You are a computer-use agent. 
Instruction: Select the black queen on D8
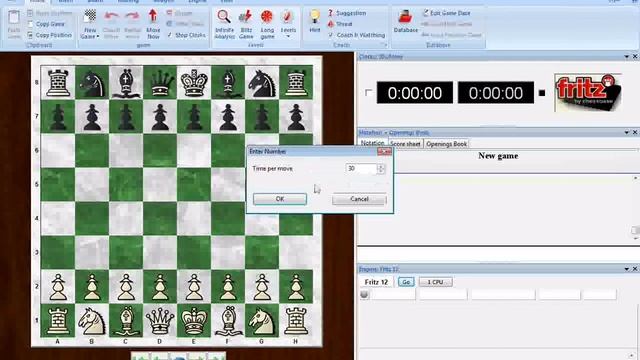160,82
